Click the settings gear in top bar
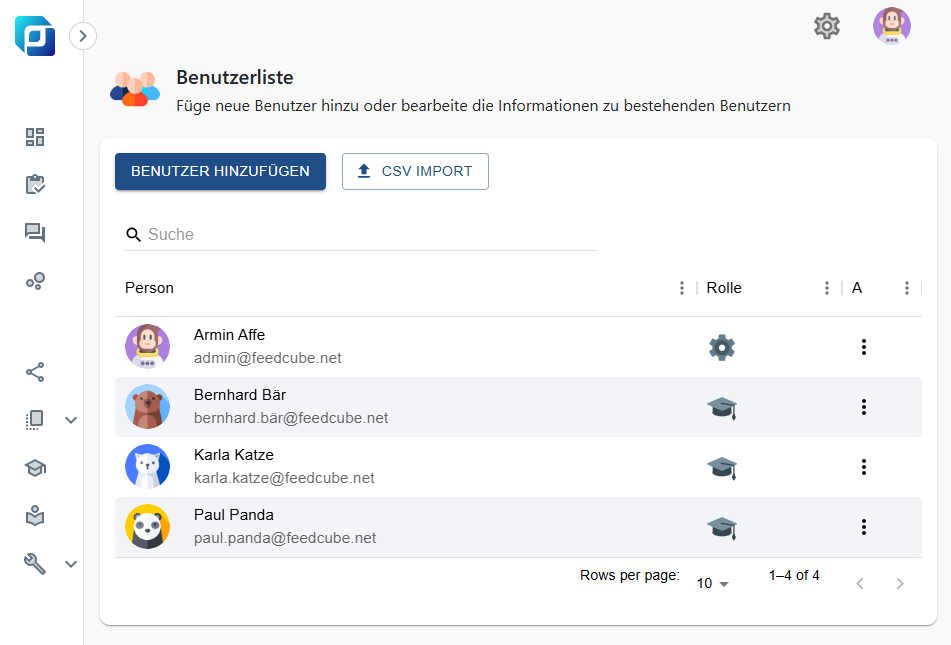951x645 pixels. tap(827, 26)
